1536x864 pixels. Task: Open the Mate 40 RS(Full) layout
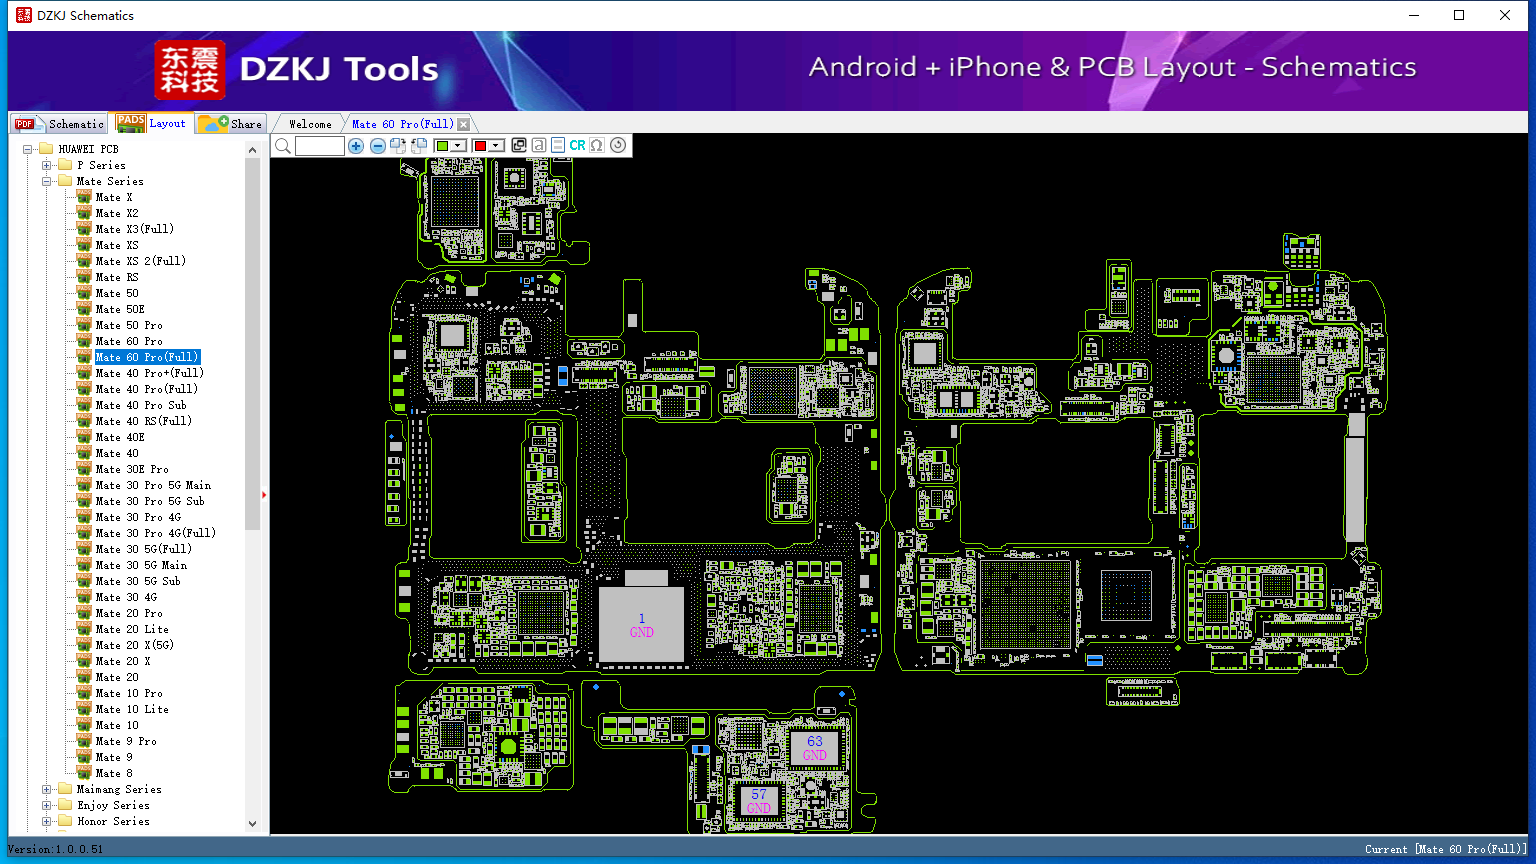pyautogui.click(x=143, y=421)
